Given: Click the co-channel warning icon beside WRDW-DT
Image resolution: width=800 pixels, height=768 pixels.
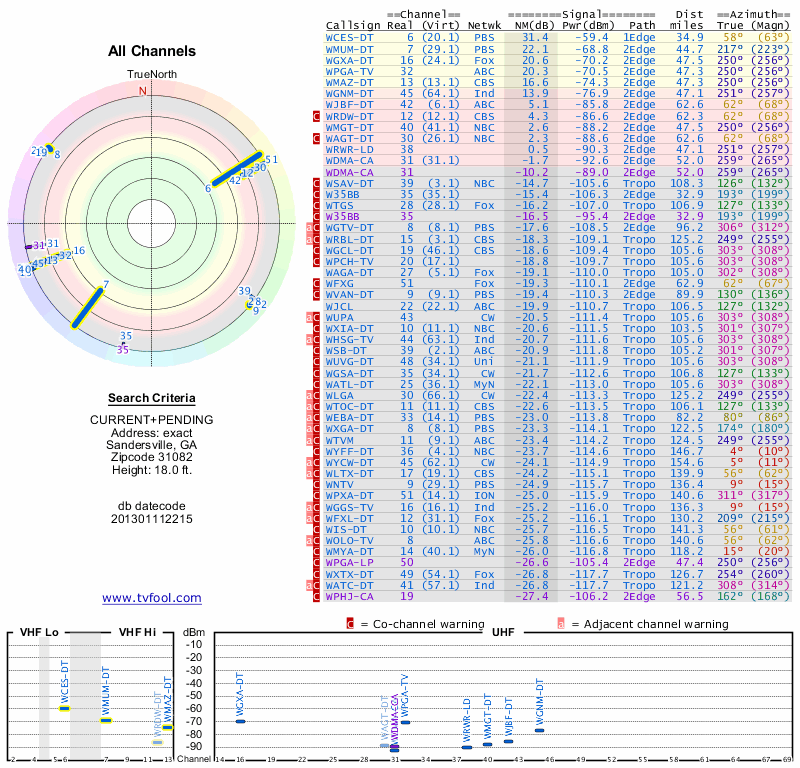Looking at the screenshot, I should pos(317,116).
